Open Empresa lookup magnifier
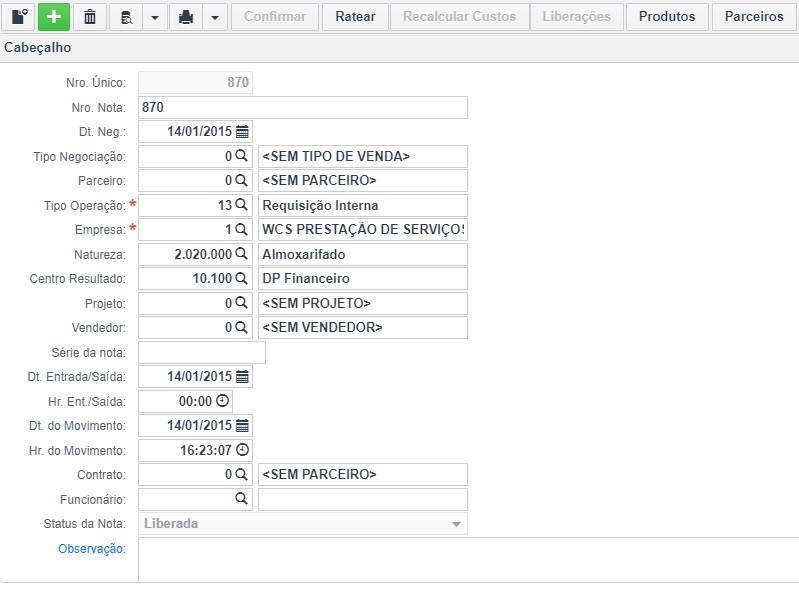799x592 pixels. (242, 229)
